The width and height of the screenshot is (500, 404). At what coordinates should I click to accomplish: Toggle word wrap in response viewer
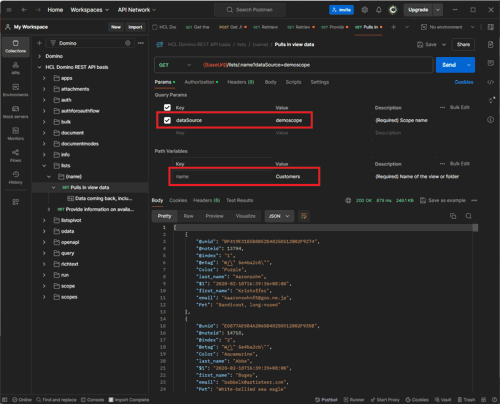(304, 216)
